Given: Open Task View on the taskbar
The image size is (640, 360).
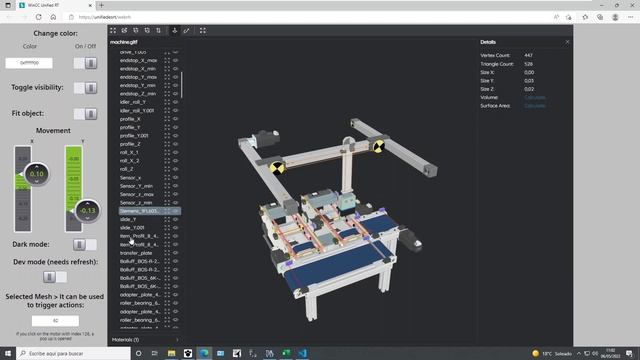Looking at the screenshot, I should point(155,353).
